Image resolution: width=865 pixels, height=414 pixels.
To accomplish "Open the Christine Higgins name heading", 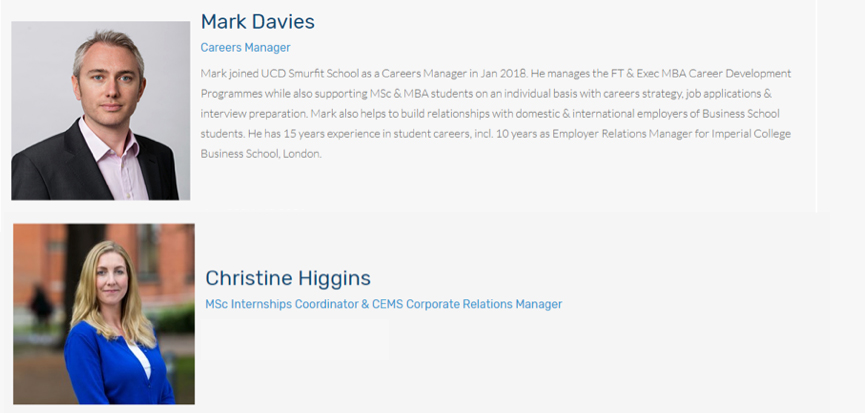I will coord(287,278).
